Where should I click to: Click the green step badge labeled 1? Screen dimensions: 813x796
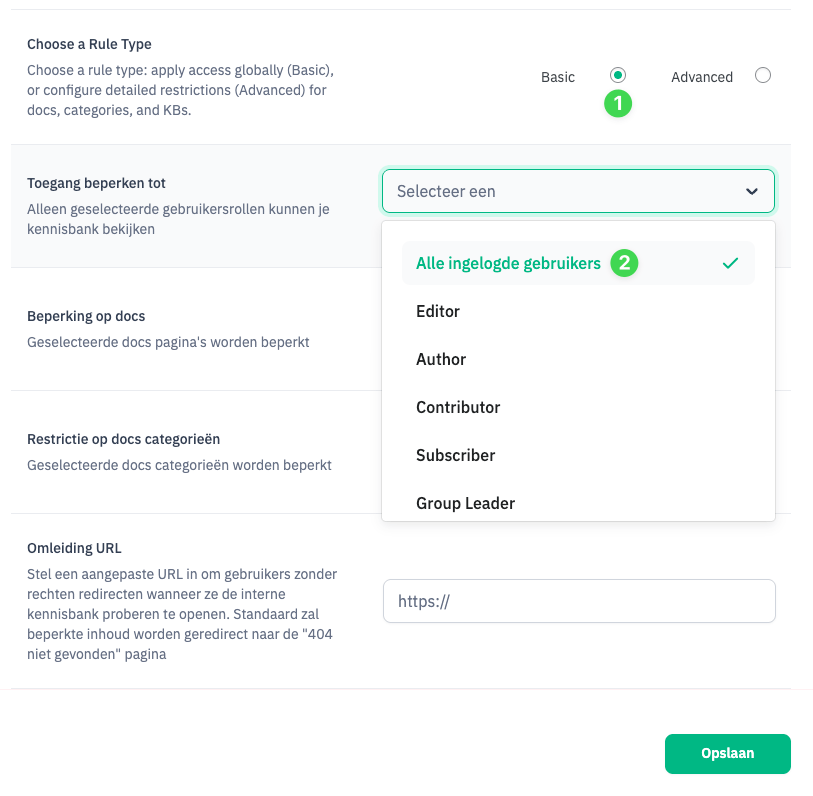[617, 103]
